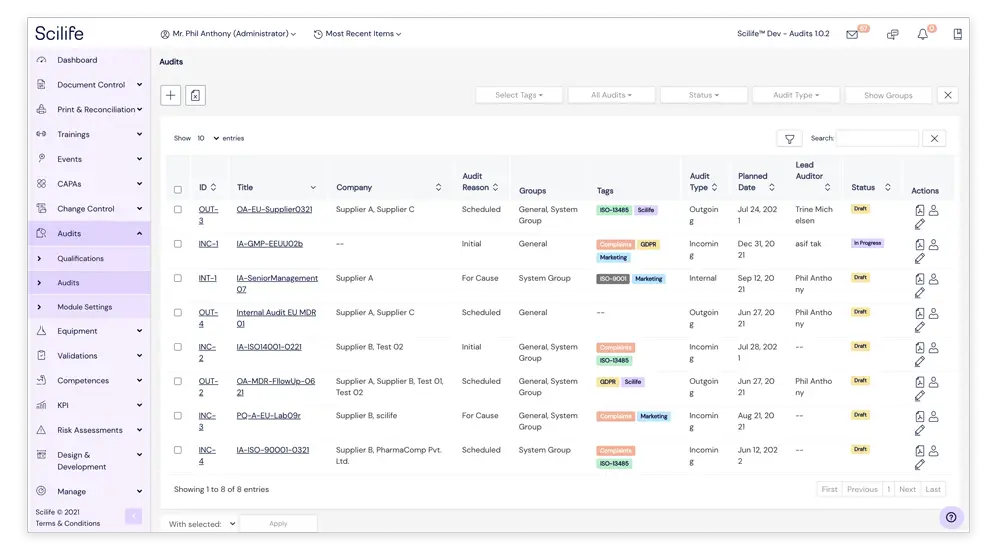Select Qualifications submenu item
1000x560 pixels.
click(89, 258)
